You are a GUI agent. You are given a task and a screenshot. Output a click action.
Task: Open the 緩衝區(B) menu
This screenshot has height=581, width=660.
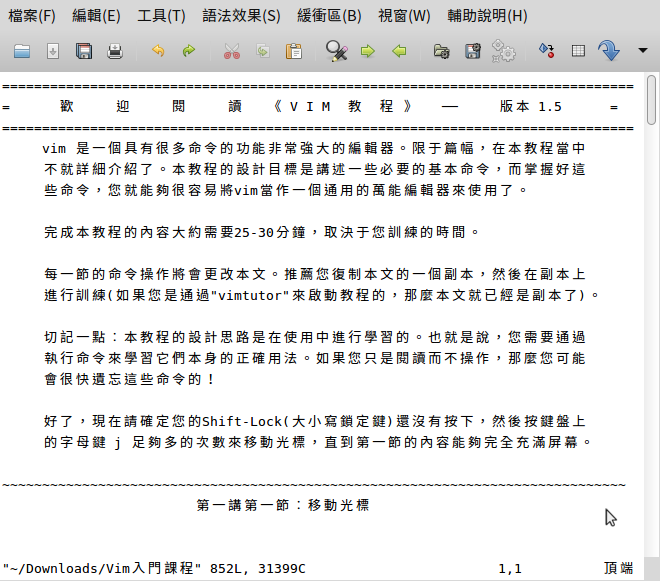point(329,16)
